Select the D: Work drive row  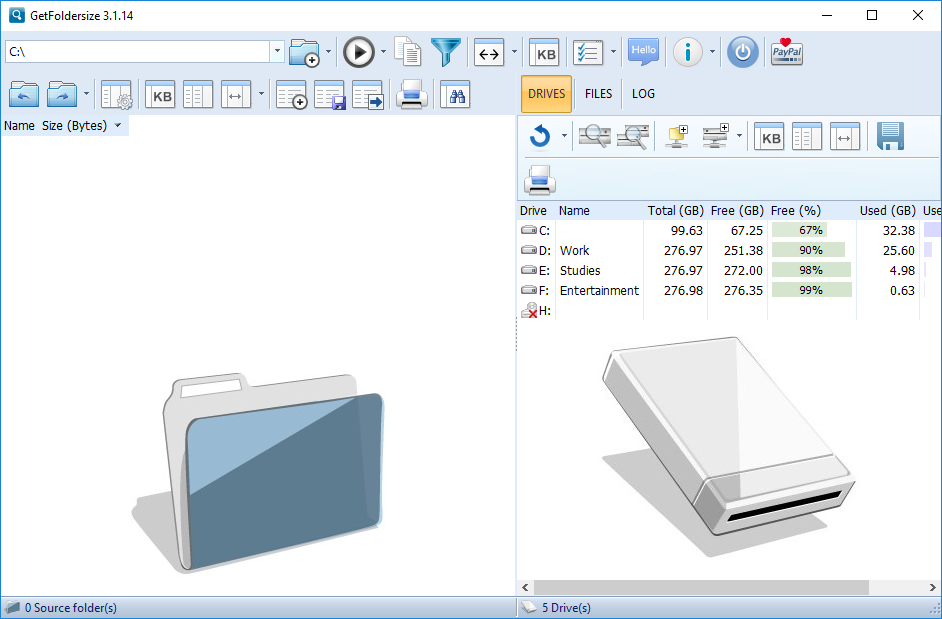pos(729,251)
